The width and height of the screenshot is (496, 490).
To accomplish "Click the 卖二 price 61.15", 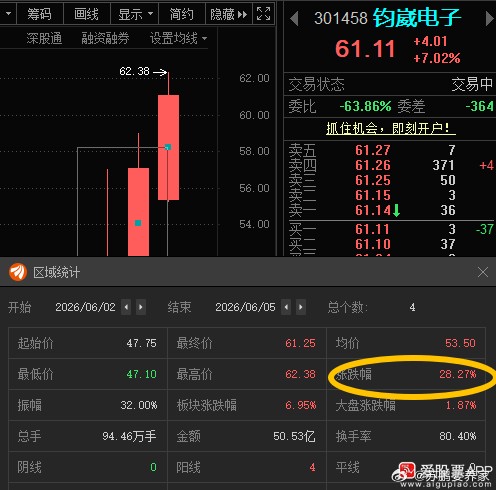I will (x=373, y=195).
